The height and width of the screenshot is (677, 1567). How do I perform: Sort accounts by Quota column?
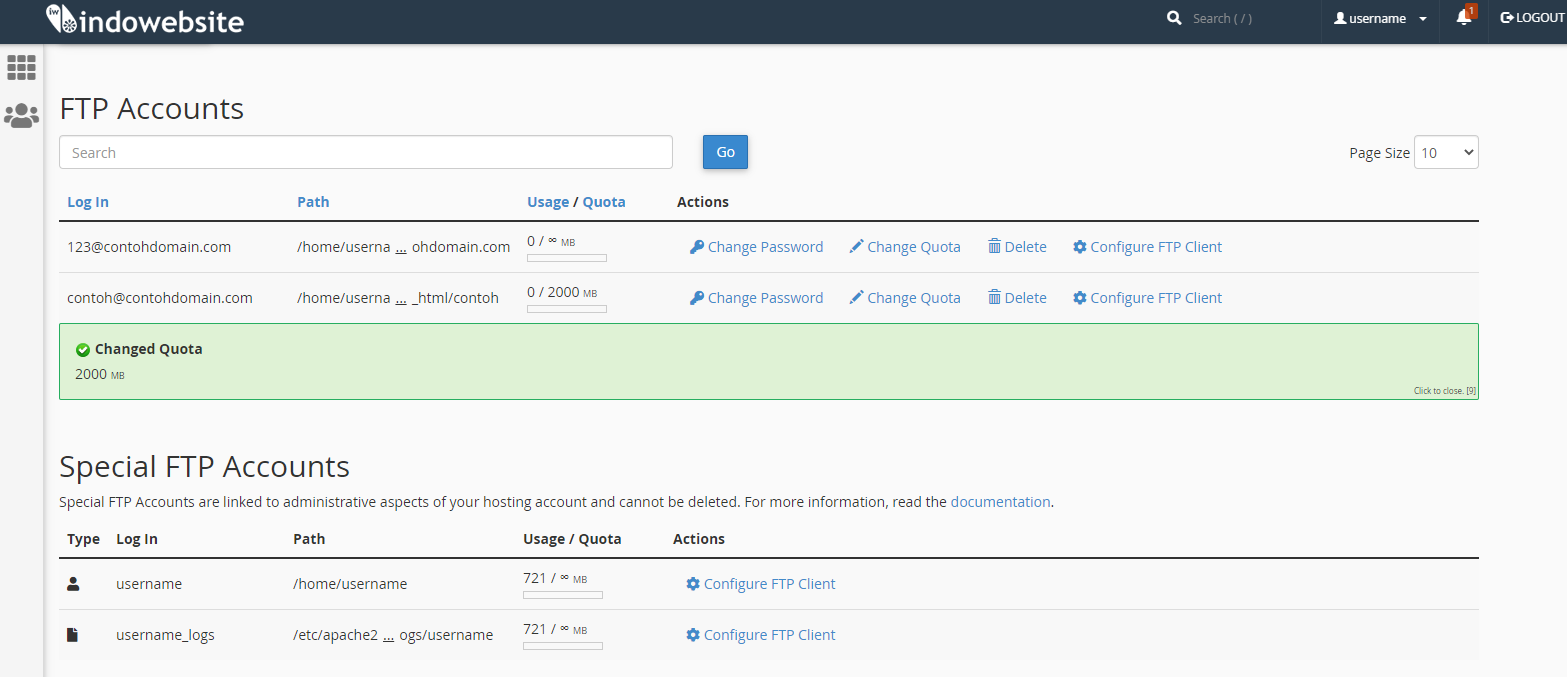pyautogui.click(x=604, y=202)
